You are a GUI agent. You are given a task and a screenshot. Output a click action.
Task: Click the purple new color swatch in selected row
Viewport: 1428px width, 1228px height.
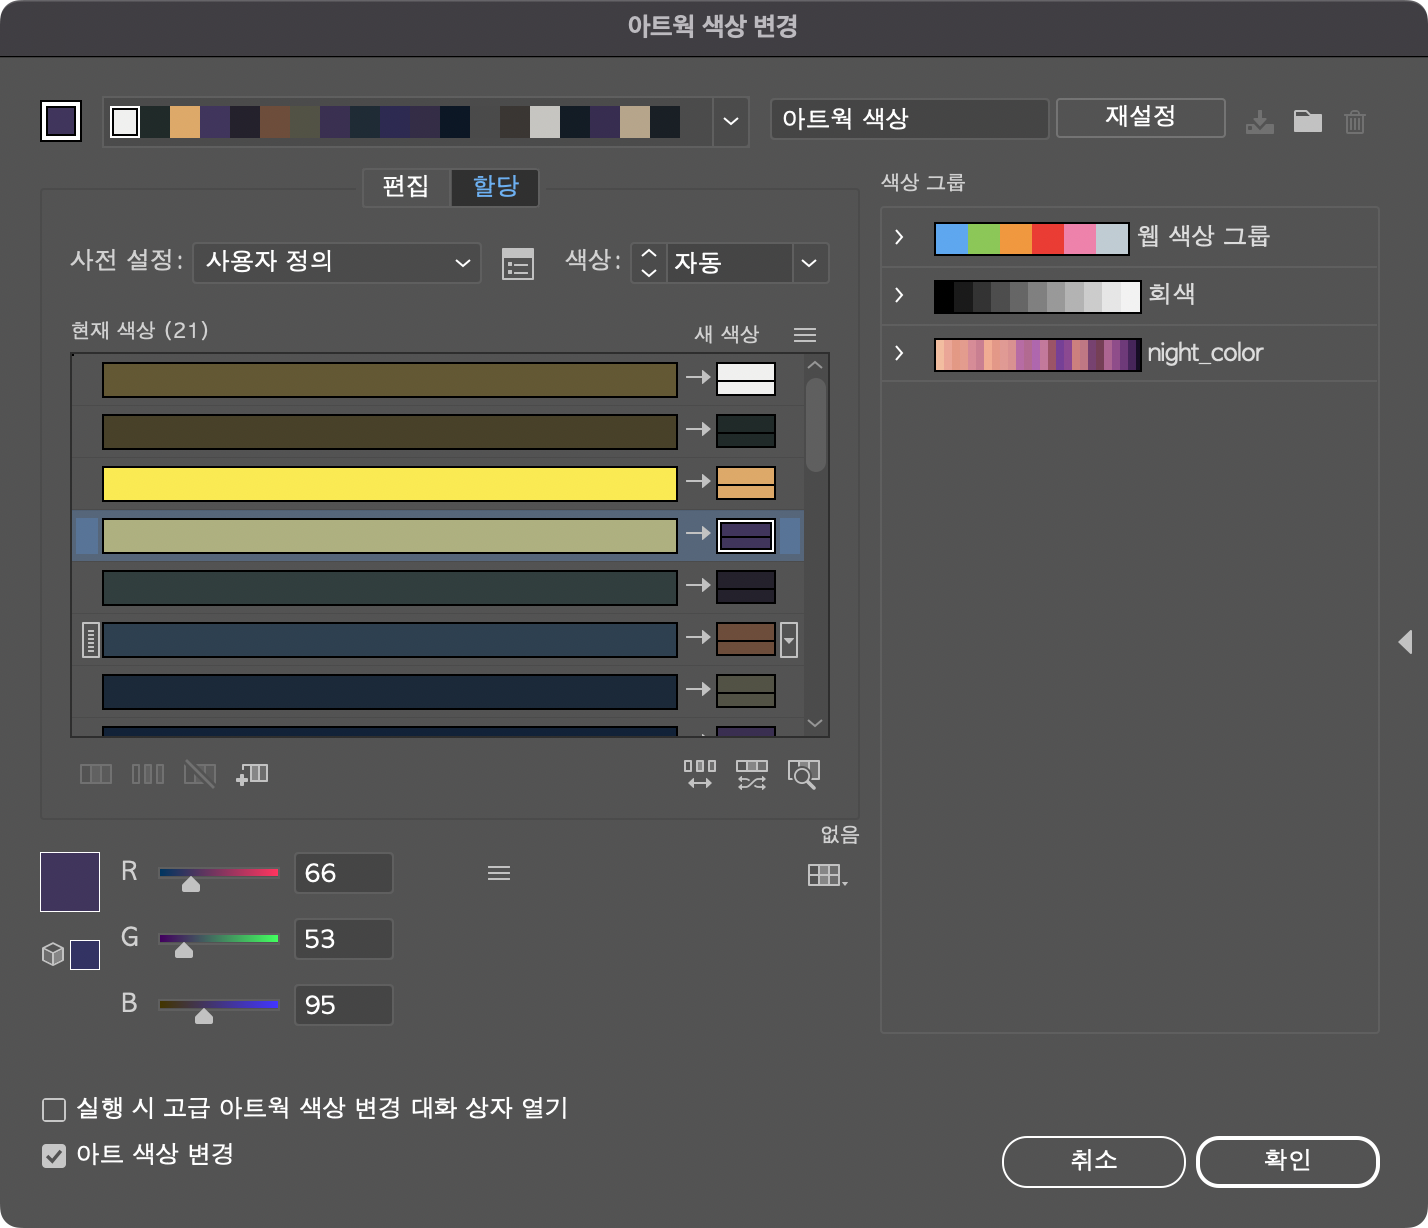pos(746,535)
